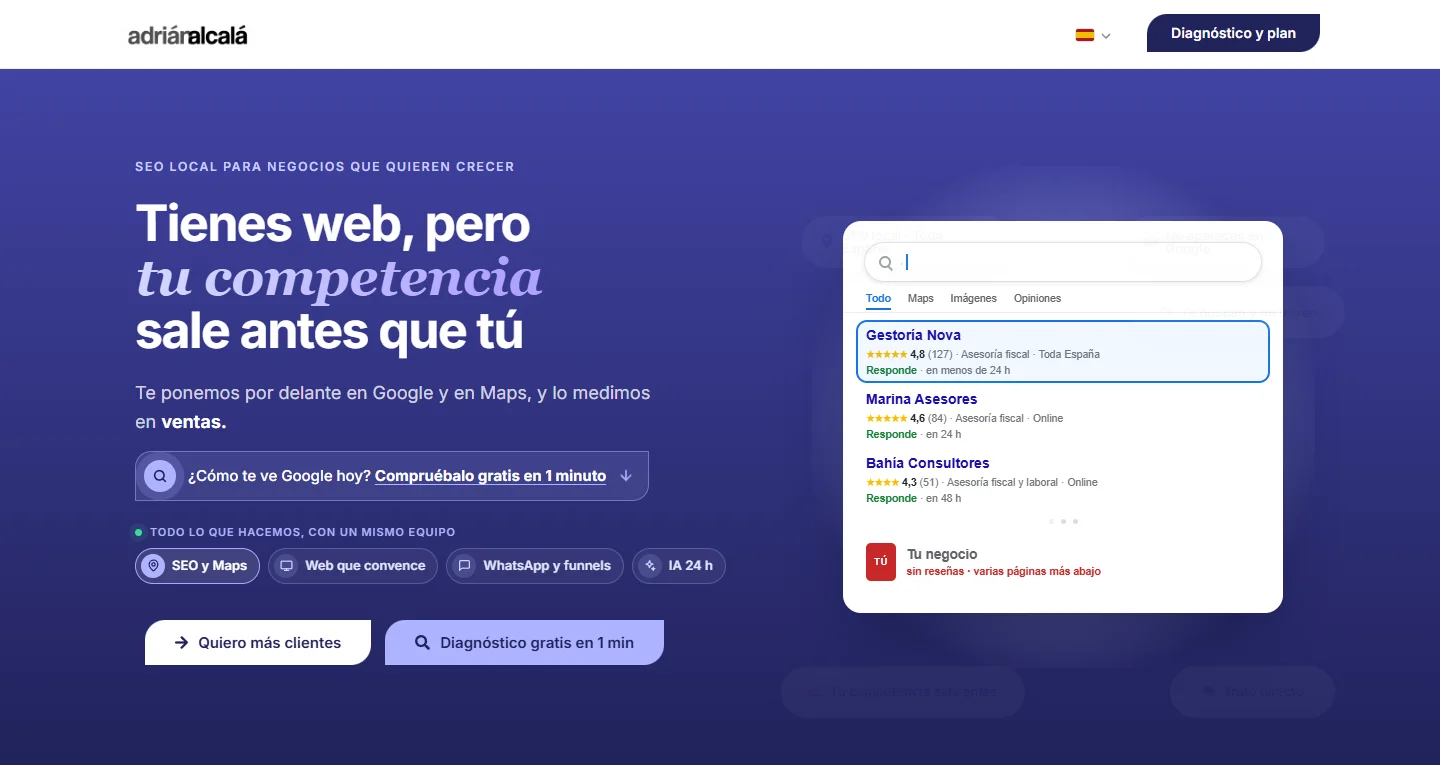Click Diagnóstico gratis en 1 min button
1440x765 pixels.
tap(524, 642)
